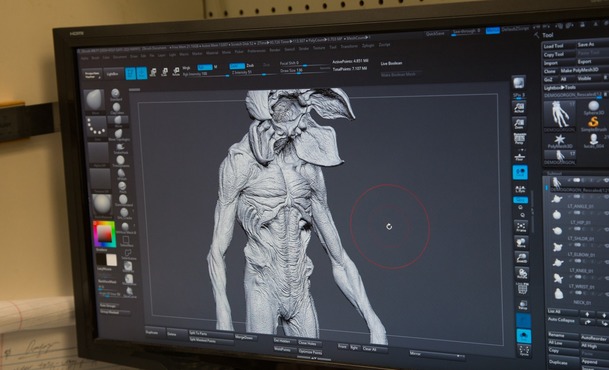This screenshot has height=370, width=609.
Task: Collapse the Subtool panel header
Action: [x=555, y=173]
